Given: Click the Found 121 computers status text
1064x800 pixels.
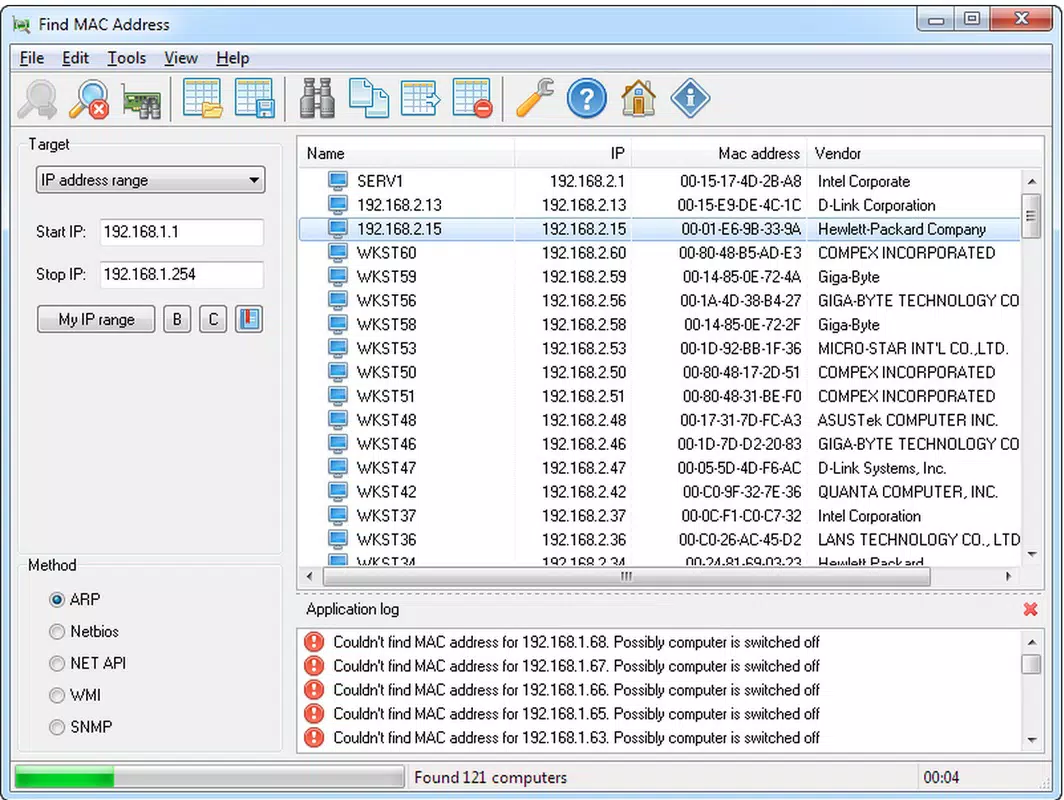Looking at the screenshot, I should point(491,778).
